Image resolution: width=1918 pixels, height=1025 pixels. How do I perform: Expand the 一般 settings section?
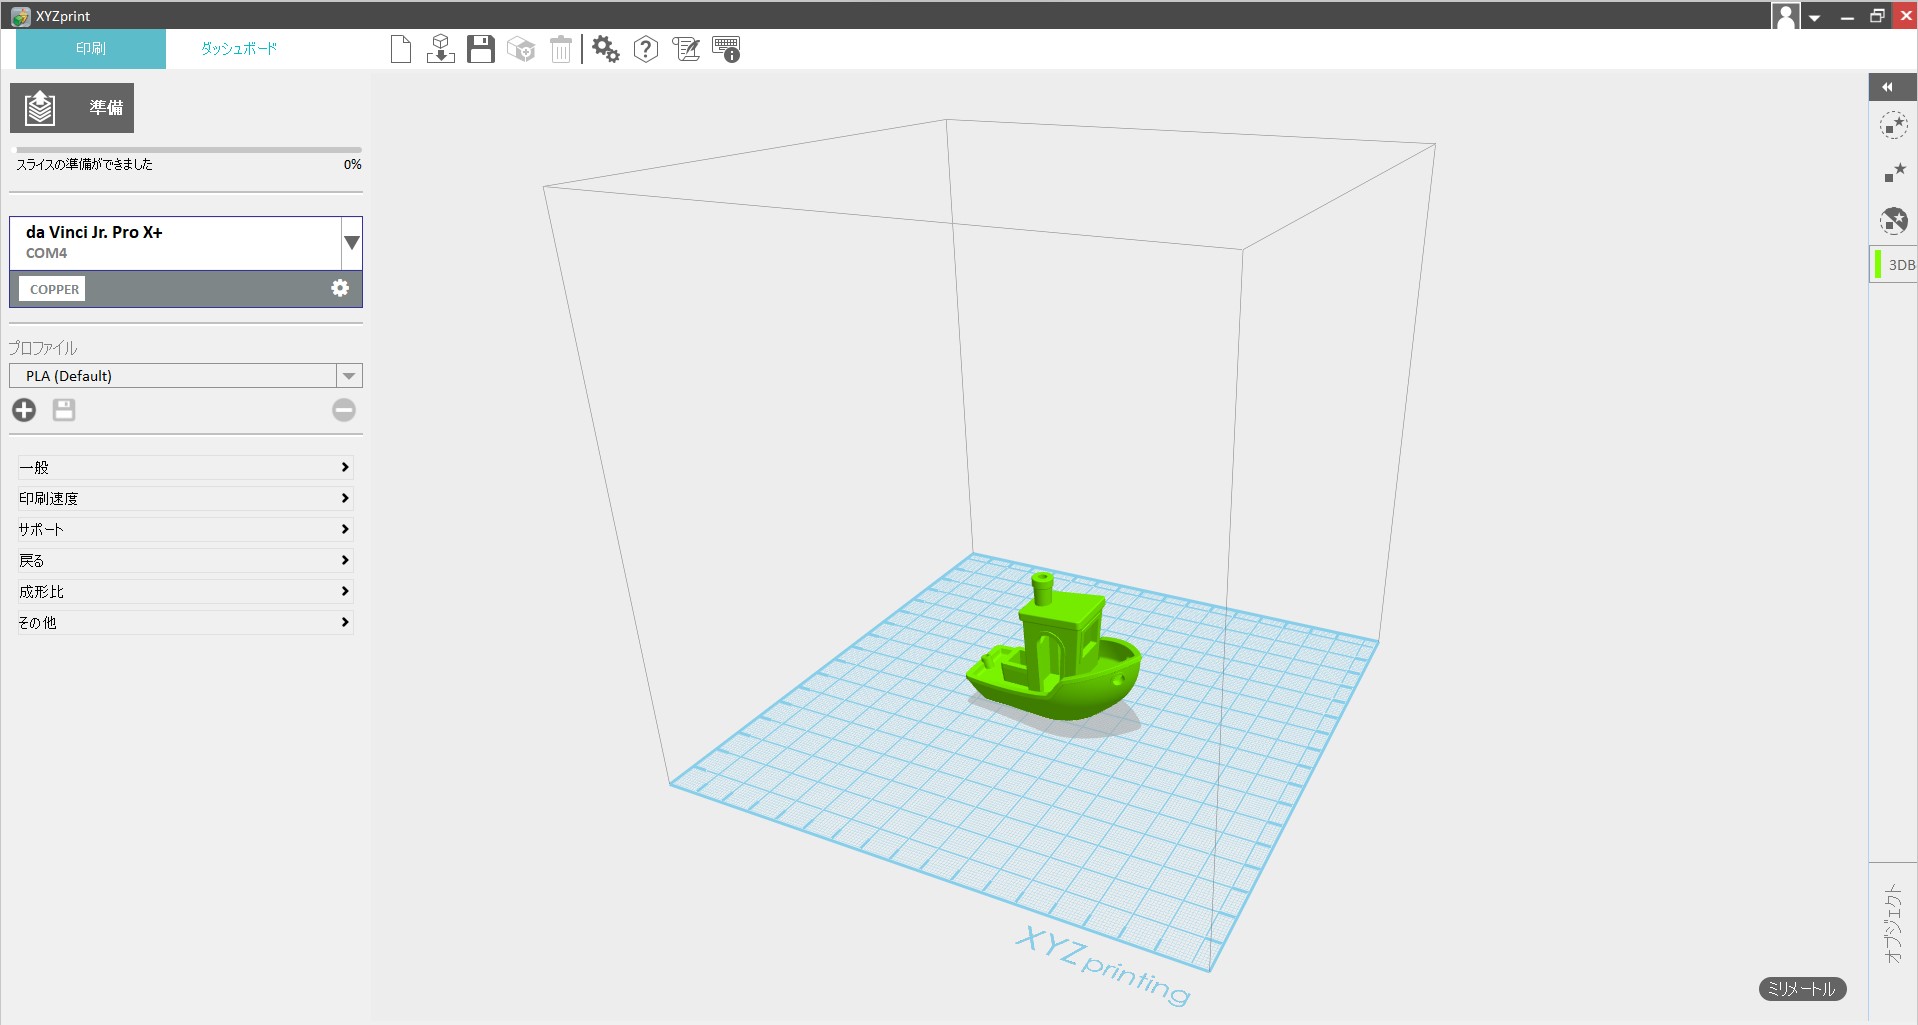185,467
